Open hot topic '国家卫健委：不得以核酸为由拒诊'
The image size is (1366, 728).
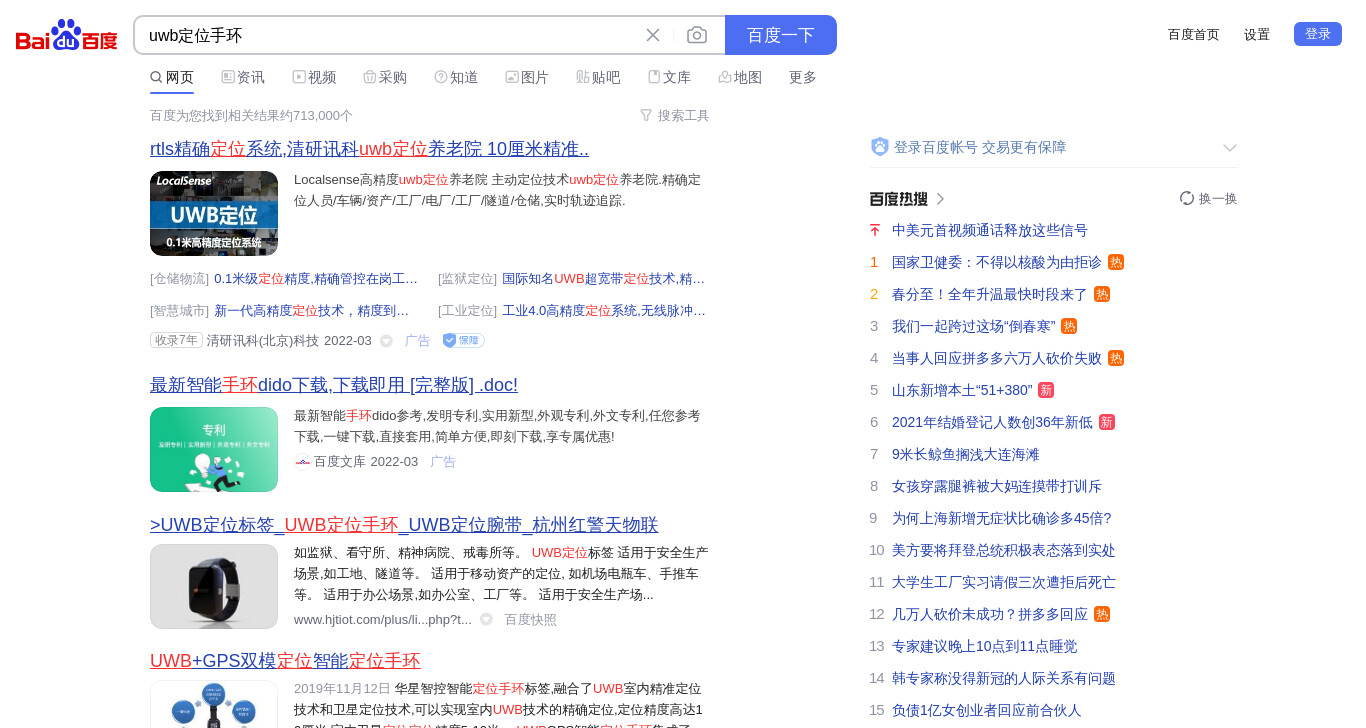pyautogui.click(x=997, y=262)
